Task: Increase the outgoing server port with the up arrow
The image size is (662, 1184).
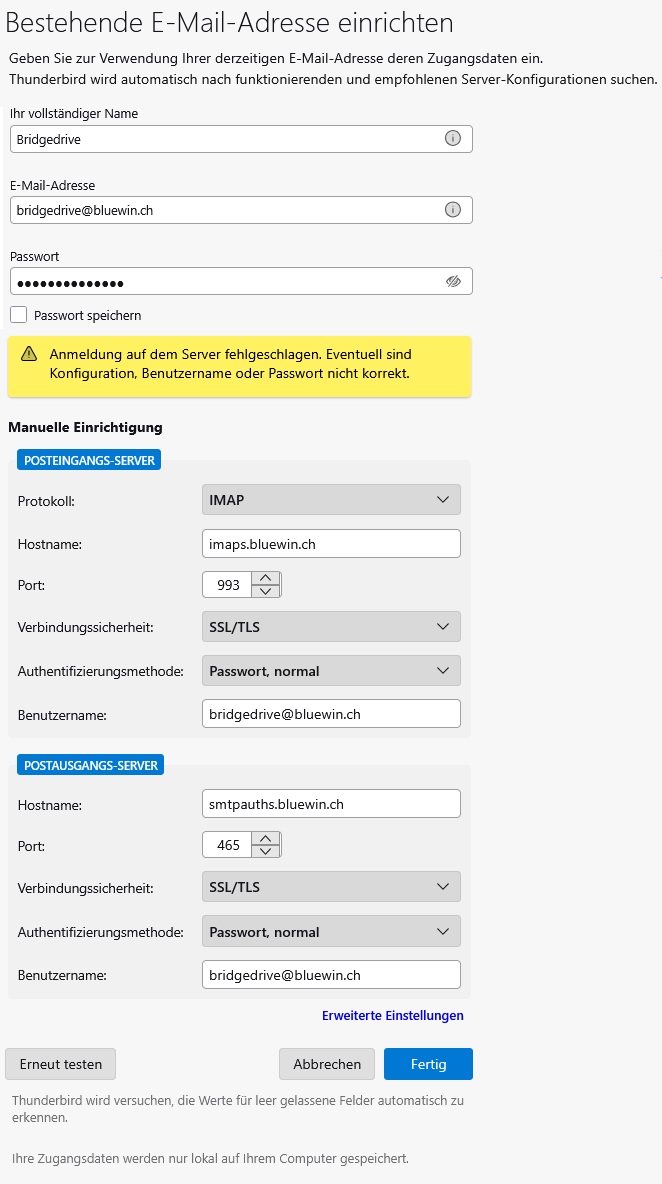Action: 265,839
